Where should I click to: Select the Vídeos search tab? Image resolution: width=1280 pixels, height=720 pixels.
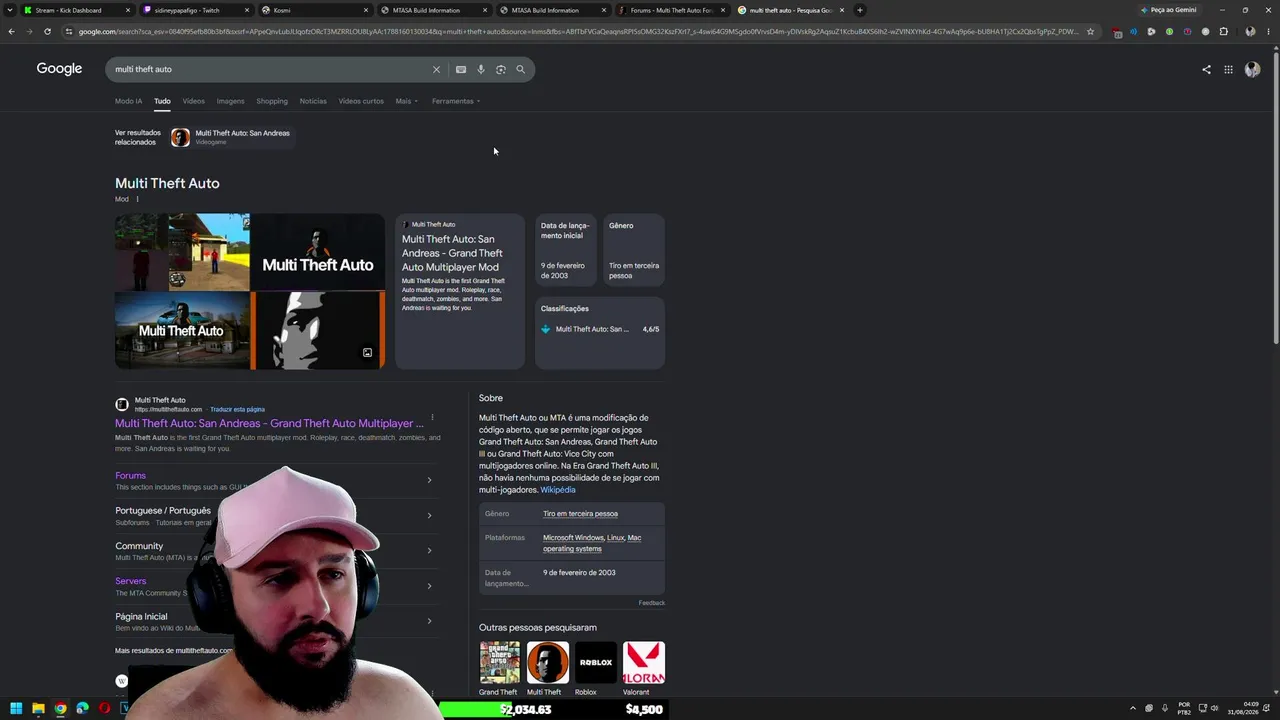coord(193,101)
